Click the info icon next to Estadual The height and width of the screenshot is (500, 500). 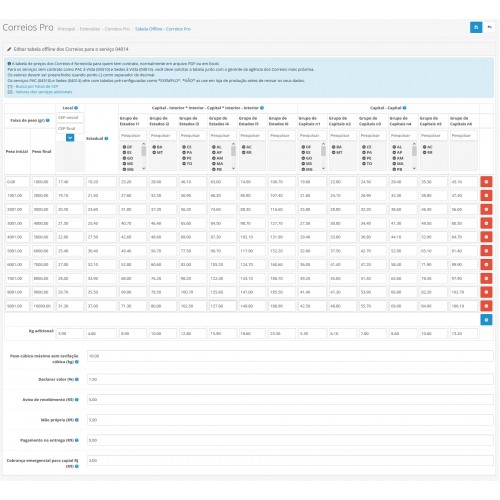[106, 138]
